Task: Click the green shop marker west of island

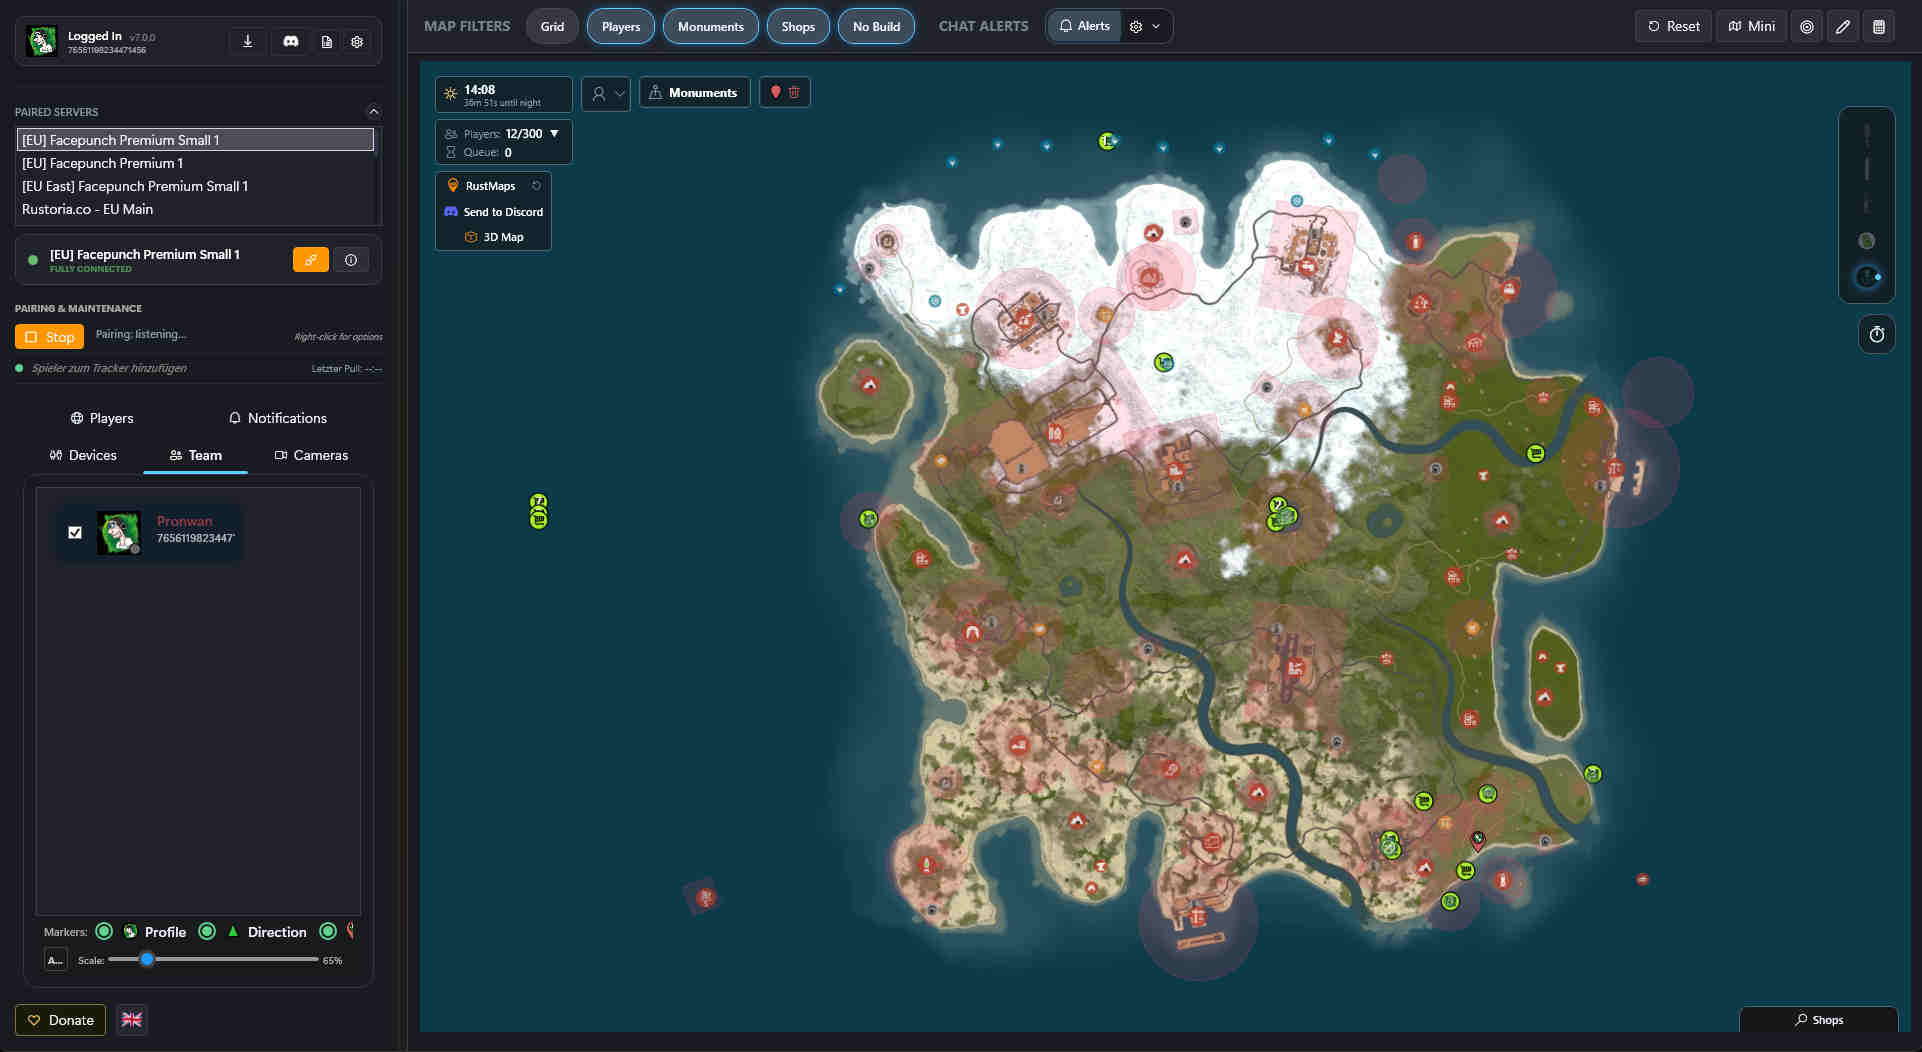Action: click(x=538, y=511)
